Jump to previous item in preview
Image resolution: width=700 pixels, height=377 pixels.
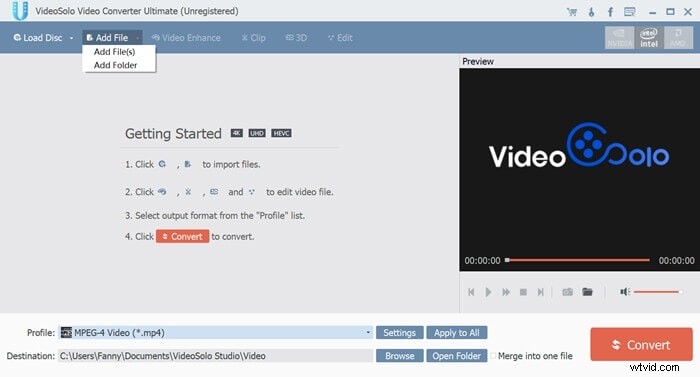tap(471, 292)
